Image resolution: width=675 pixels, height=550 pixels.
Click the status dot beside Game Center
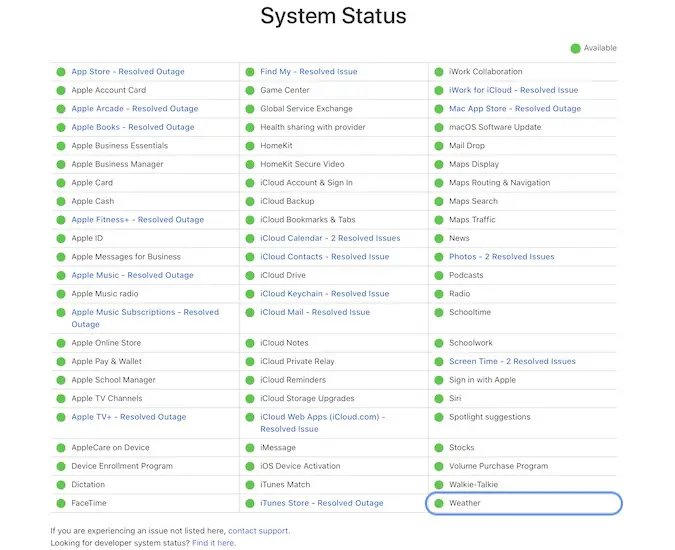click(250, 90)
